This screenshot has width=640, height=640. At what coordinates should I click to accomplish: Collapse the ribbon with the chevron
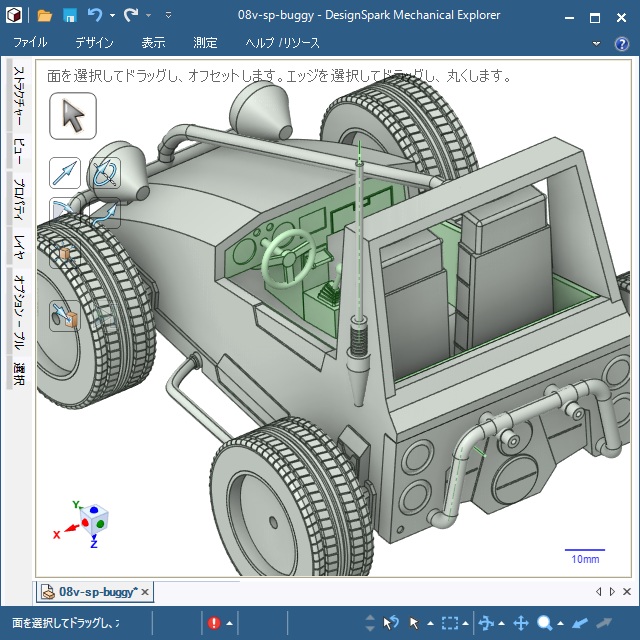coord(598,43)
